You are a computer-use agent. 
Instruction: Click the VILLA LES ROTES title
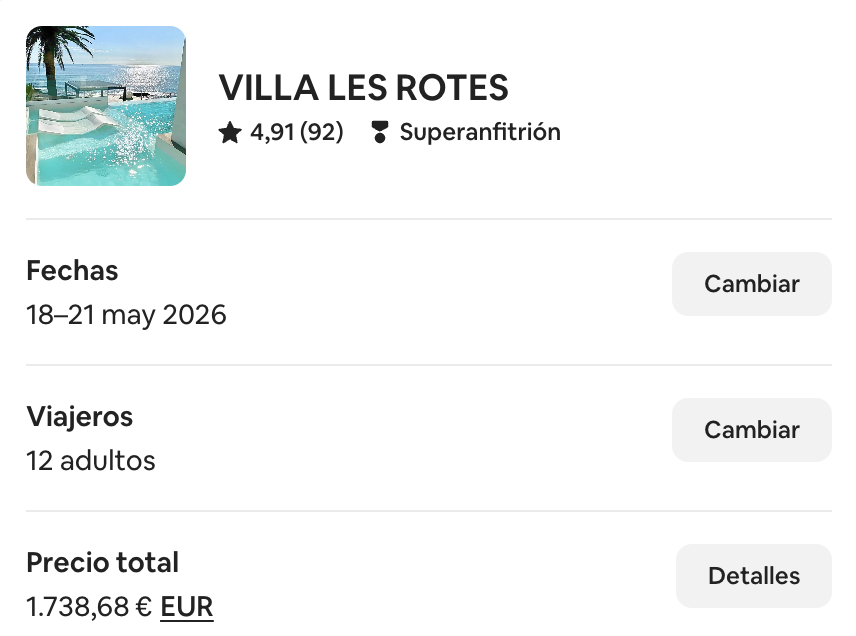(x=364, y=88)
